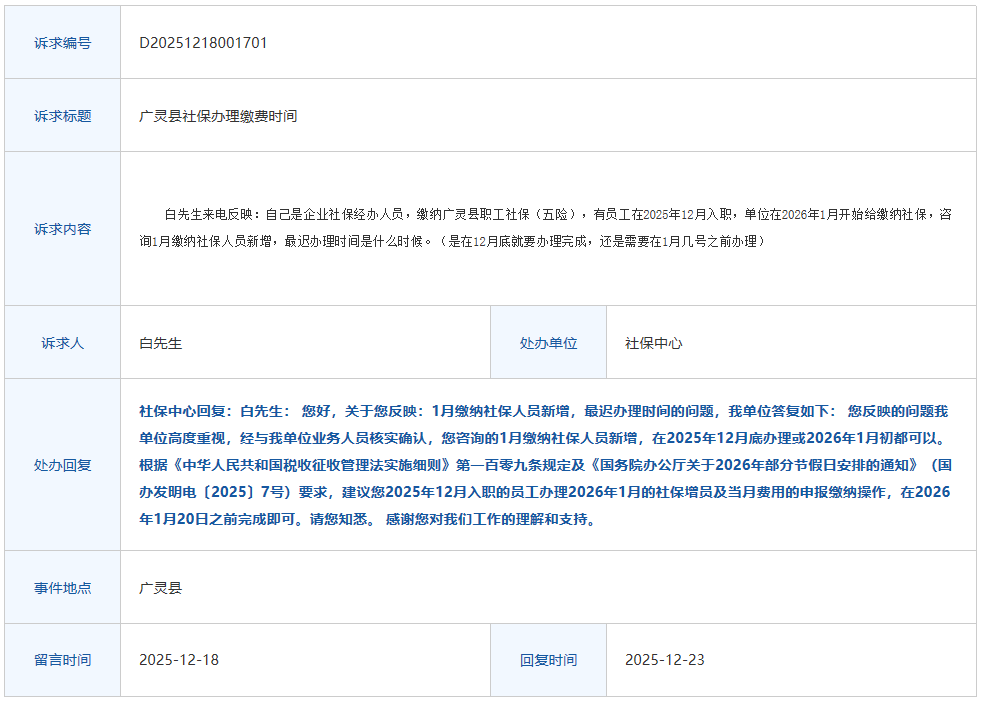Screen dimensions: 981x703
Task: Click the location value 广灵县
Action: tap(161, 588)
